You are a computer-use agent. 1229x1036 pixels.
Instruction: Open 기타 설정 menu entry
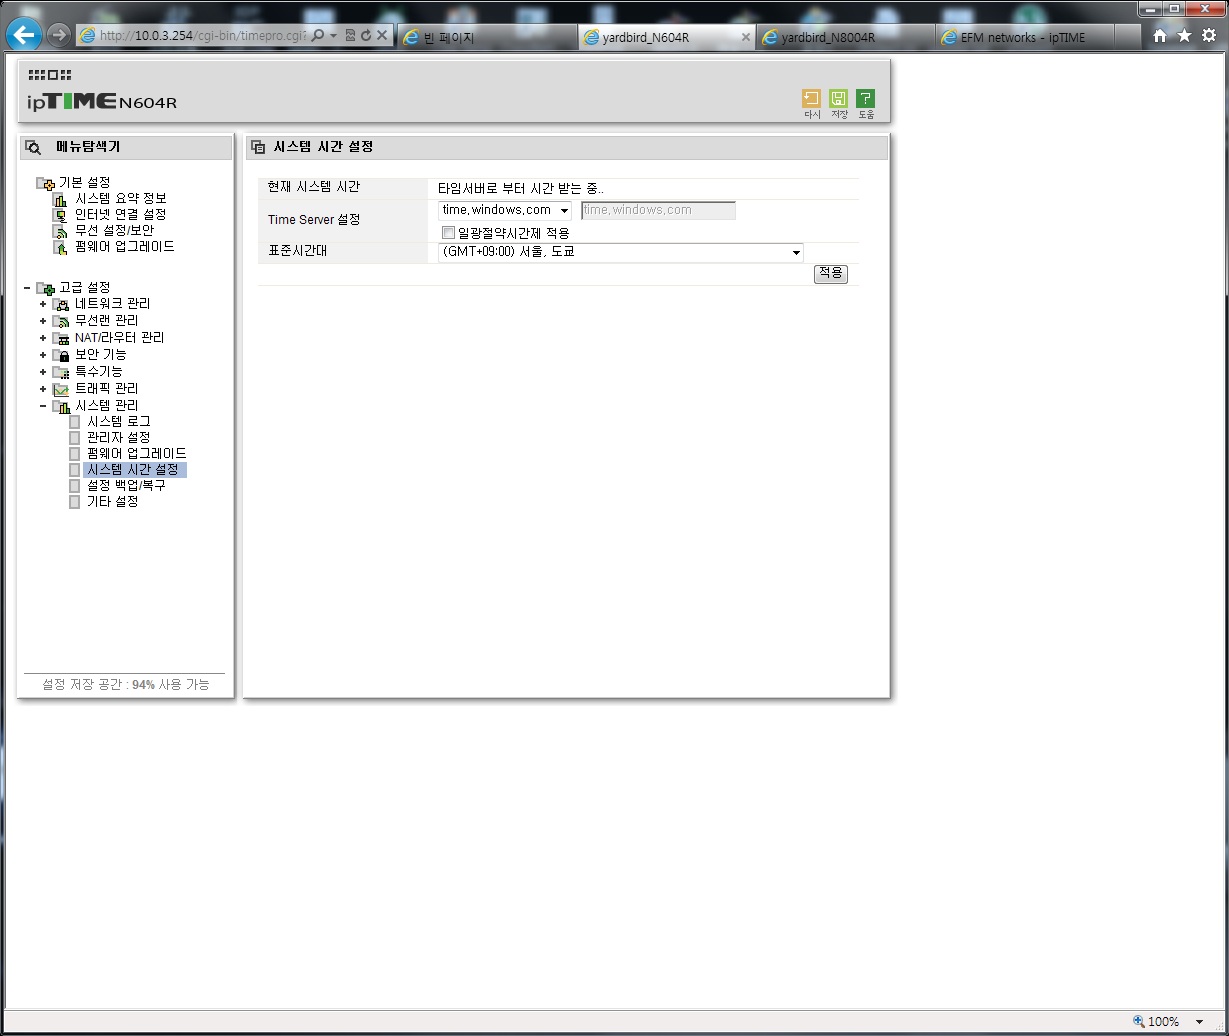(112, 501)
